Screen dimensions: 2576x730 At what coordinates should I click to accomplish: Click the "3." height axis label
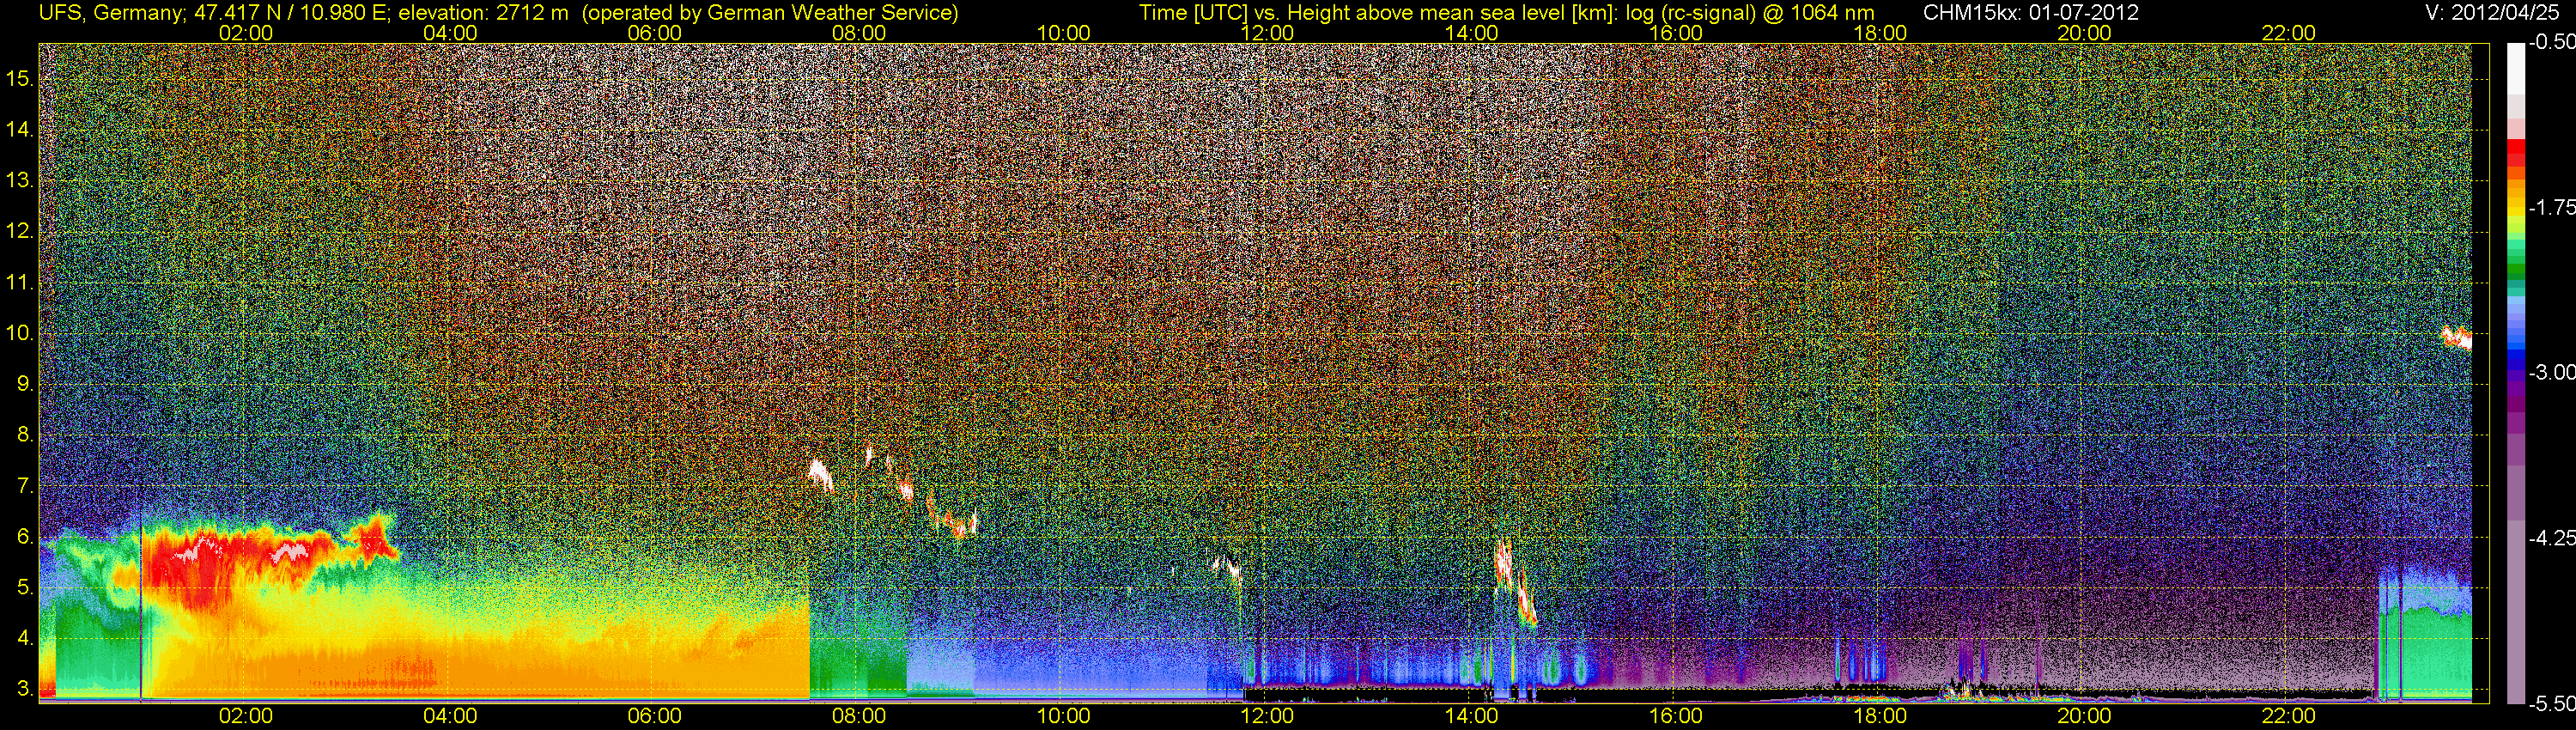(x=25, y=689)
